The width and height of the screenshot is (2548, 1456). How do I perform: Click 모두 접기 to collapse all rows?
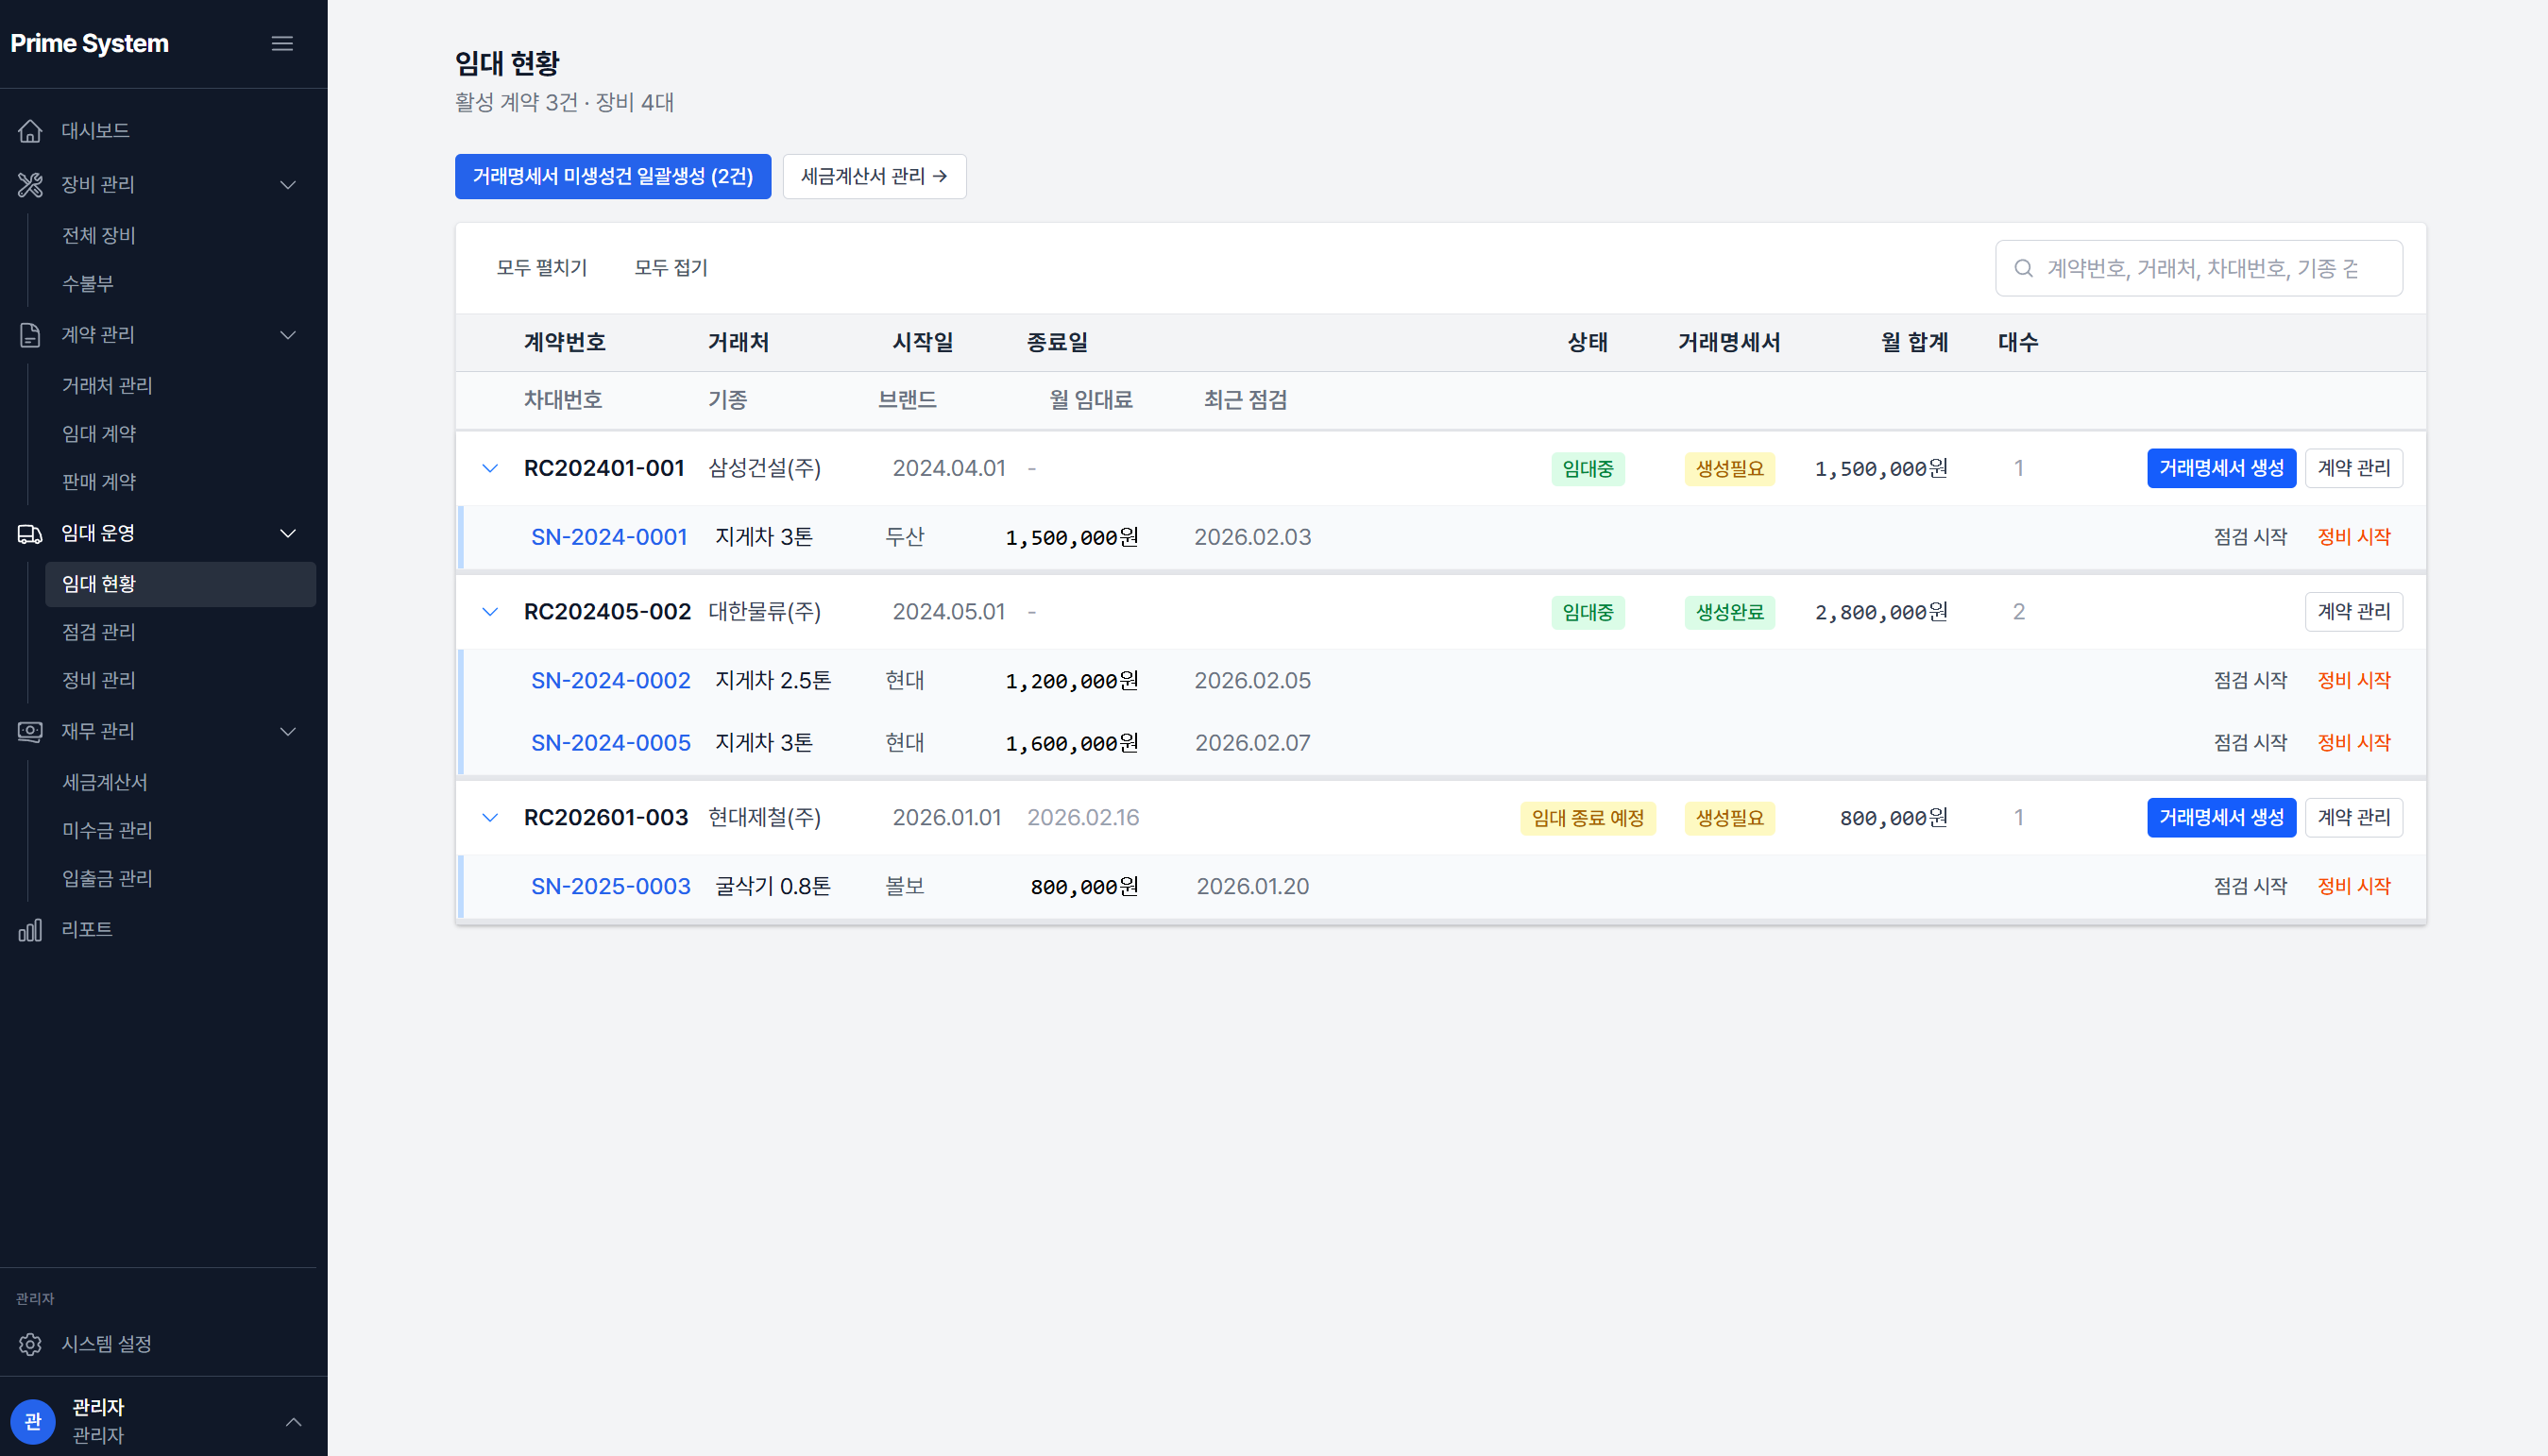point(670,268)
